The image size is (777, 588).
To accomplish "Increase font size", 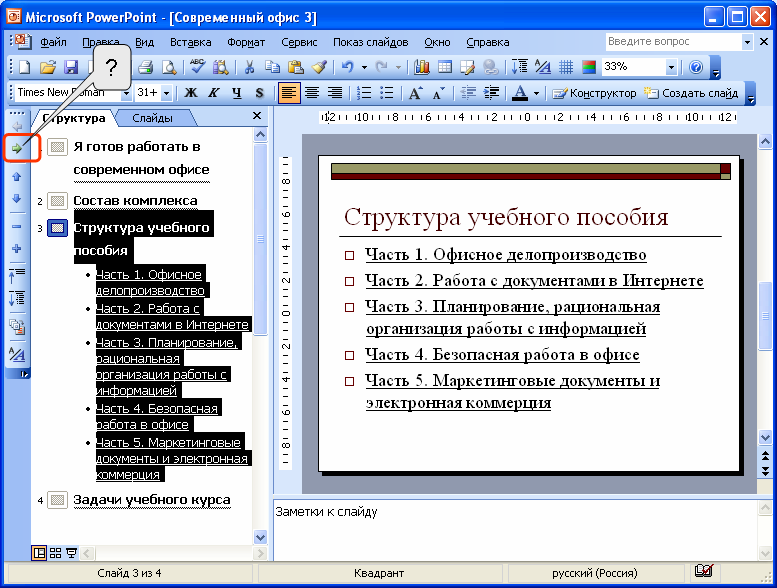I will click(x=415, y=93).
